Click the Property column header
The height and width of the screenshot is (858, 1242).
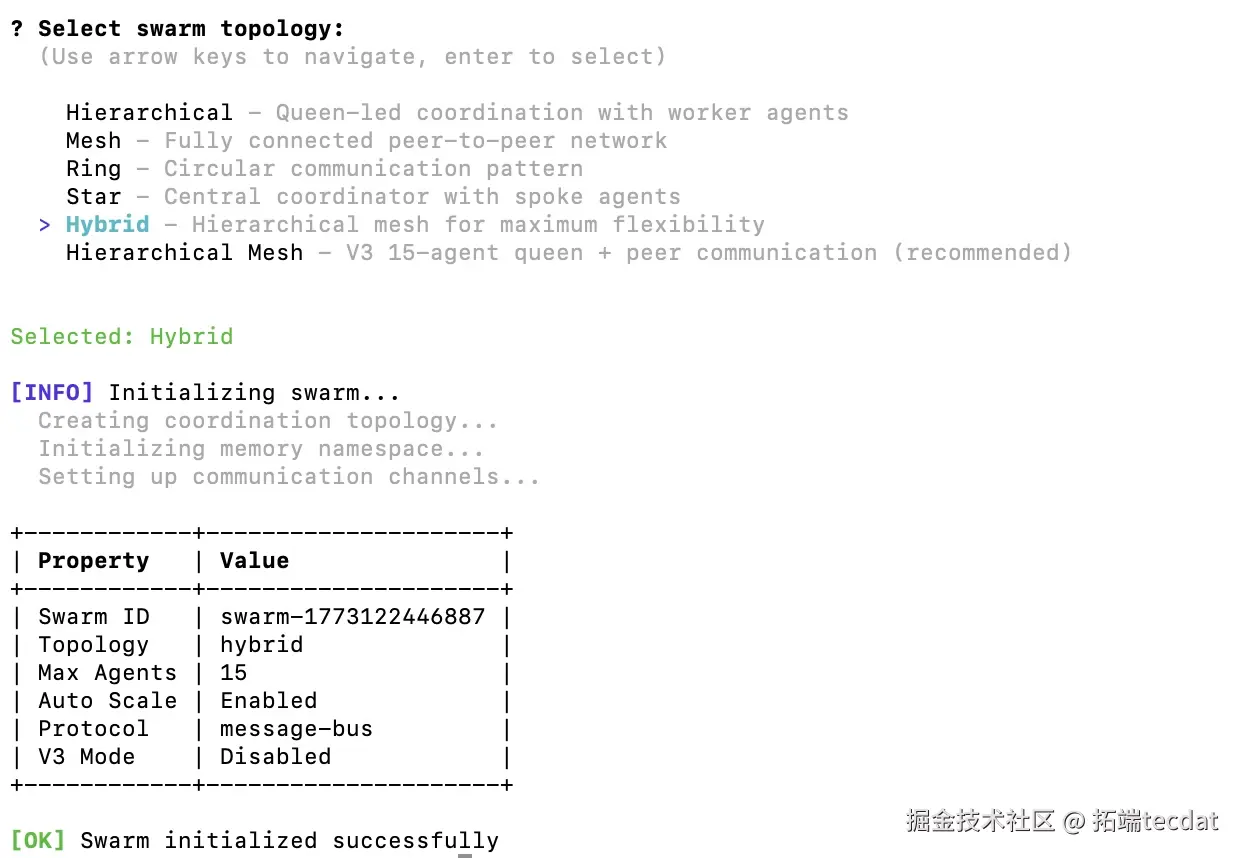coord(93,561)
